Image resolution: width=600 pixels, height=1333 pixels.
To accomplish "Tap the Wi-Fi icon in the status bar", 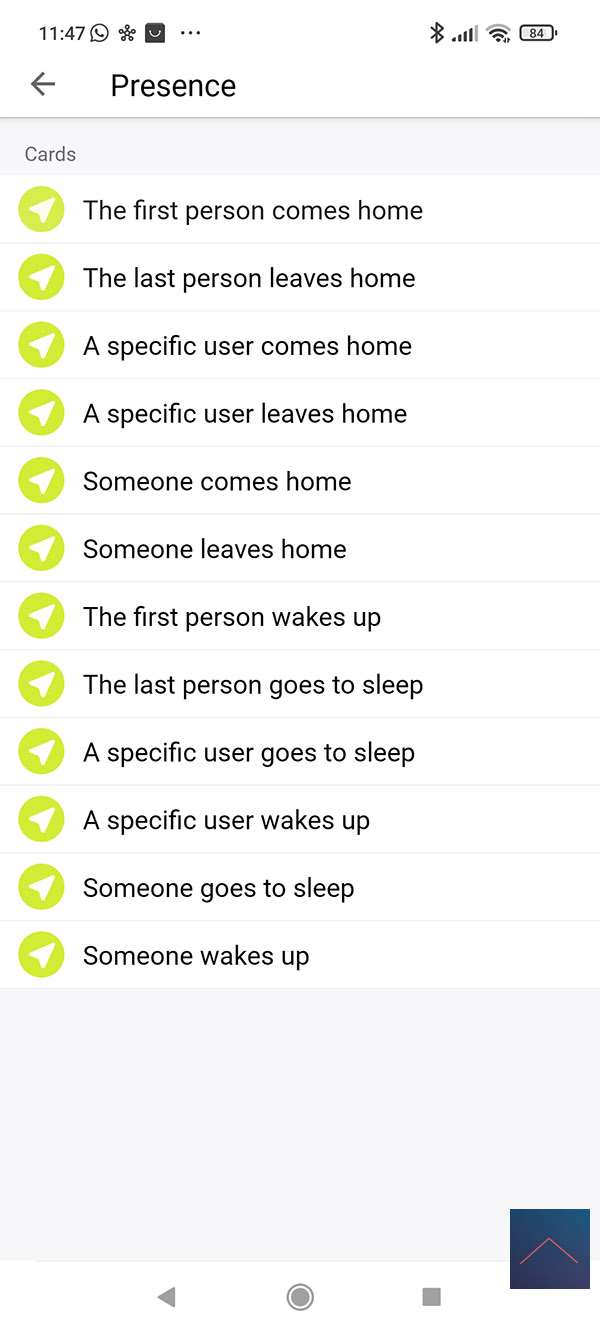I will 498,33.
